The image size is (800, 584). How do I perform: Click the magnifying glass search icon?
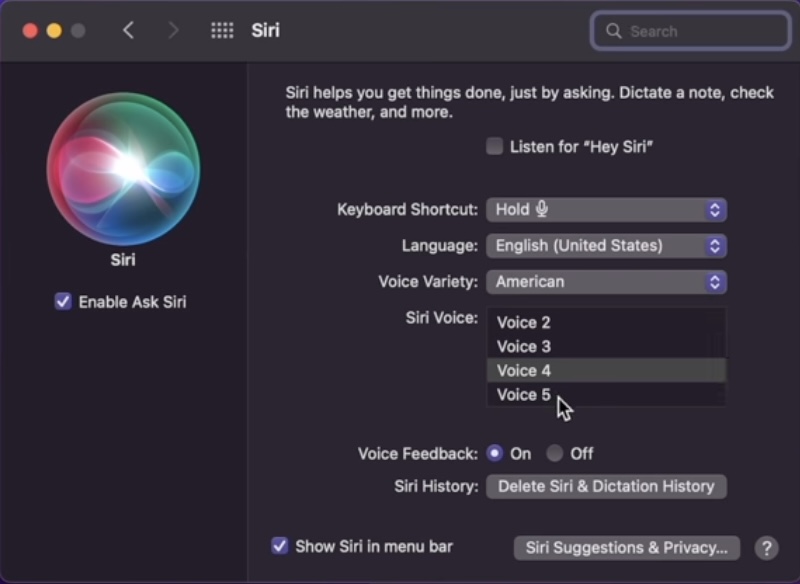pos(613,31)
